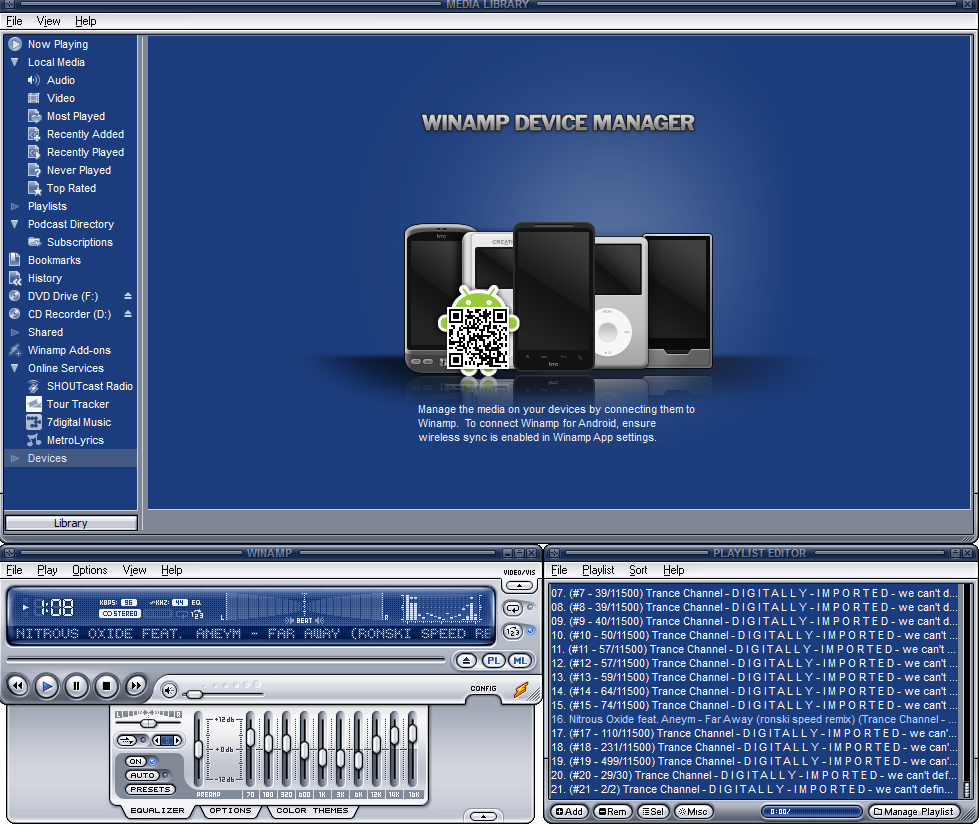
Task: Click the eject button next to PL
Action: click(466, 660)
